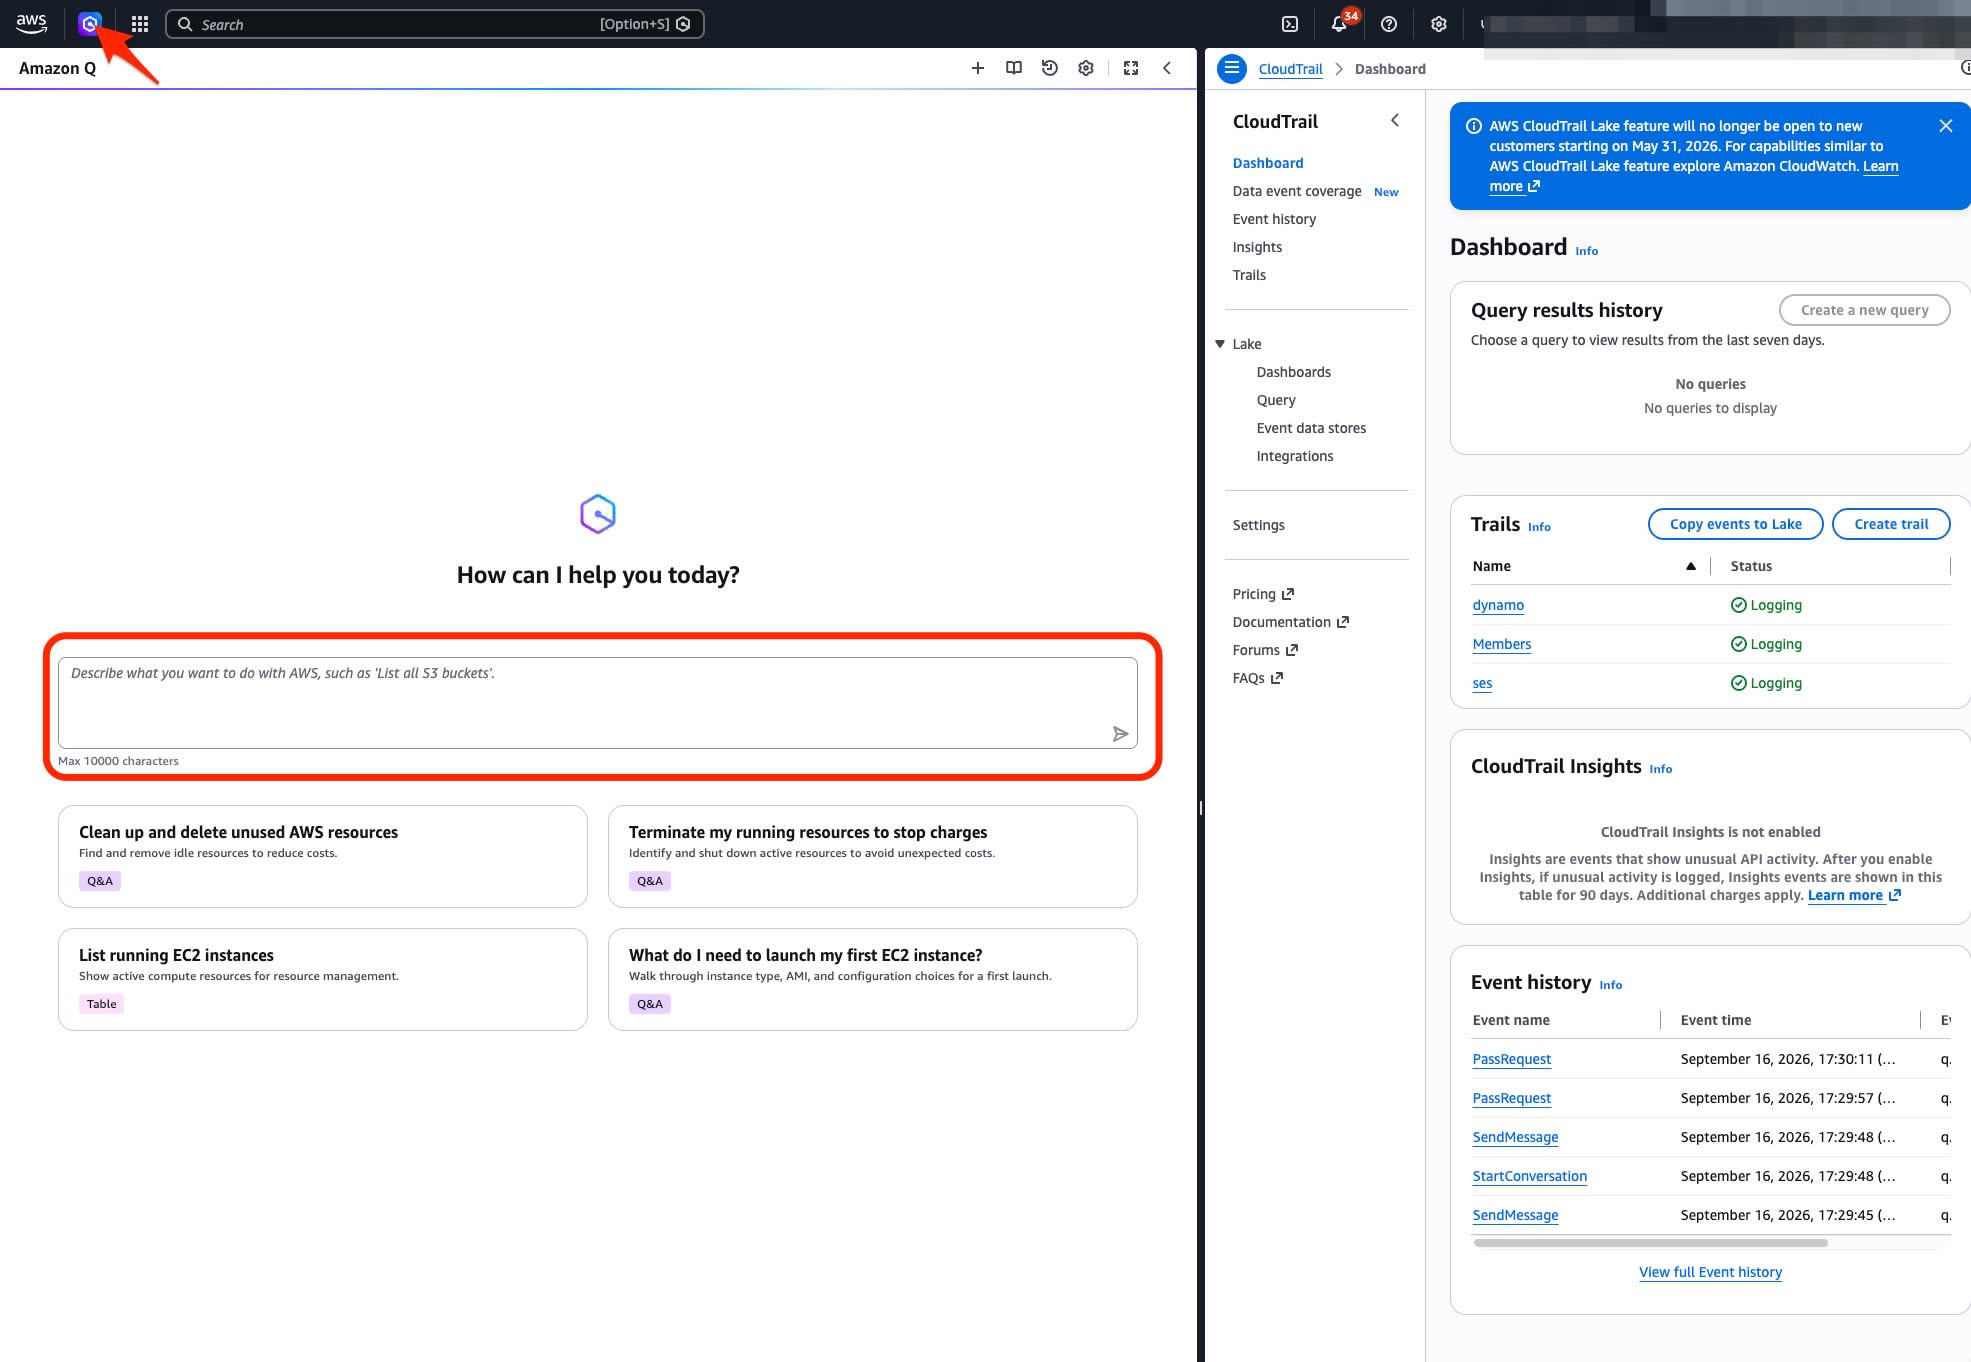Screen dimensions: 1971x1362
Task: Focus the AWS search bar
Action: (435, 24)
